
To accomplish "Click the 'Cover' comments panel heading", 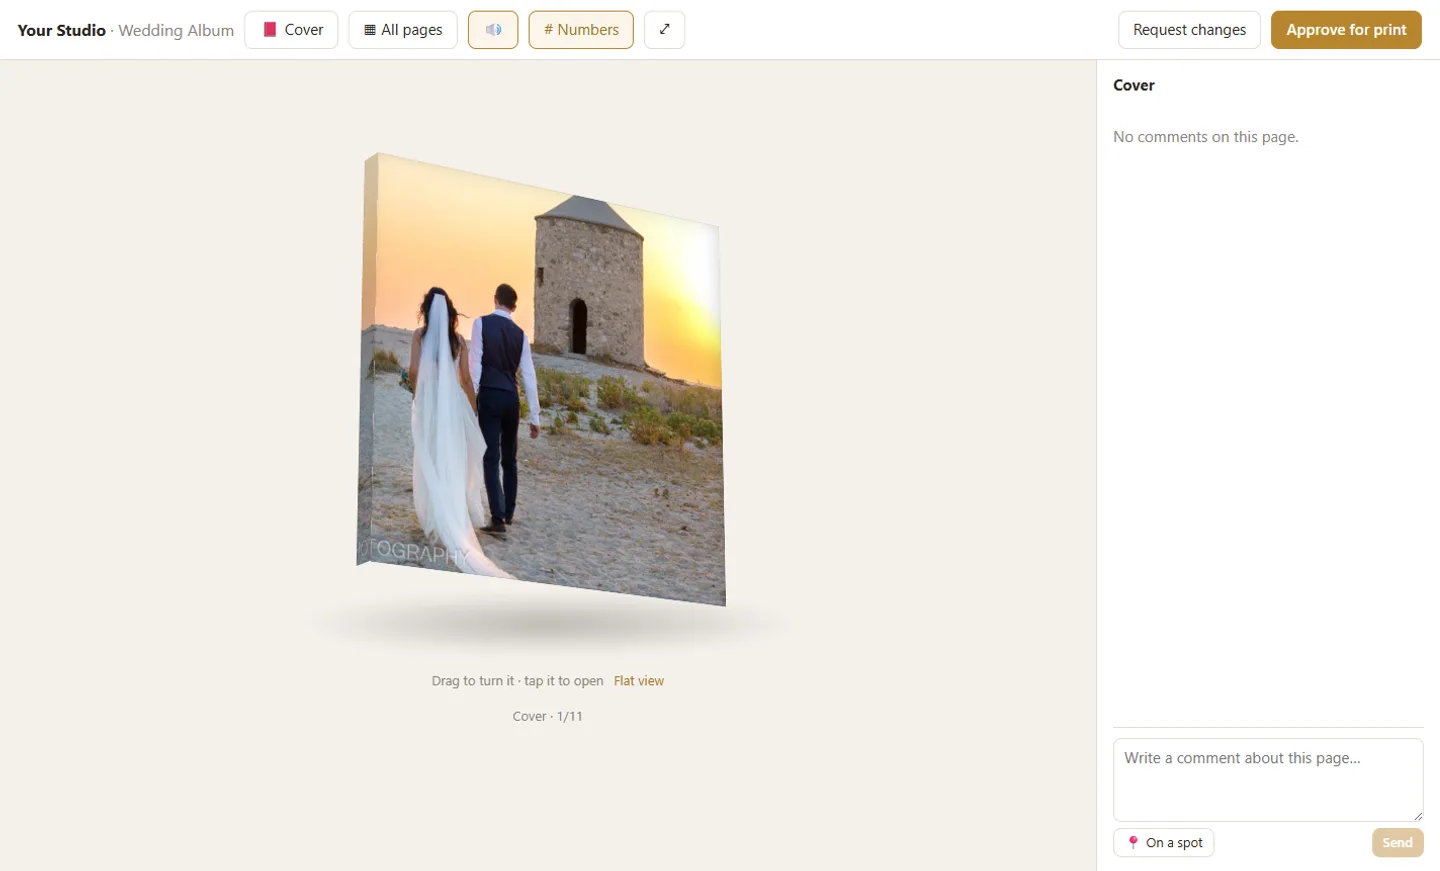I will (x=1134, y=85).
